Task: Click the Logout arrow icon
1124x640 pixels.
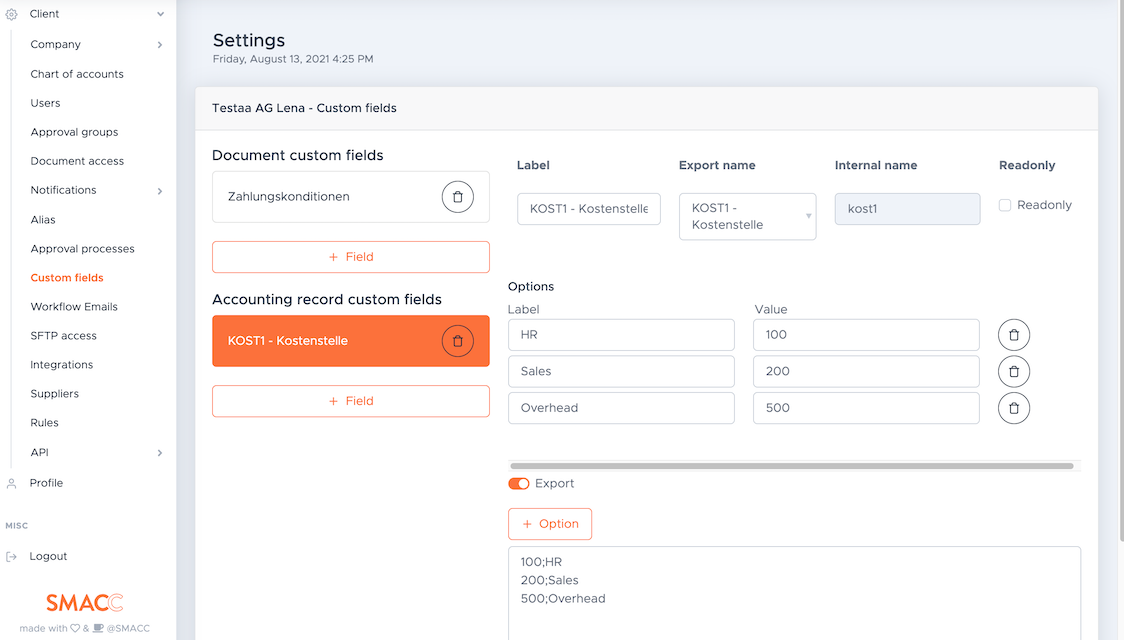Action: [x=11, y=557]
